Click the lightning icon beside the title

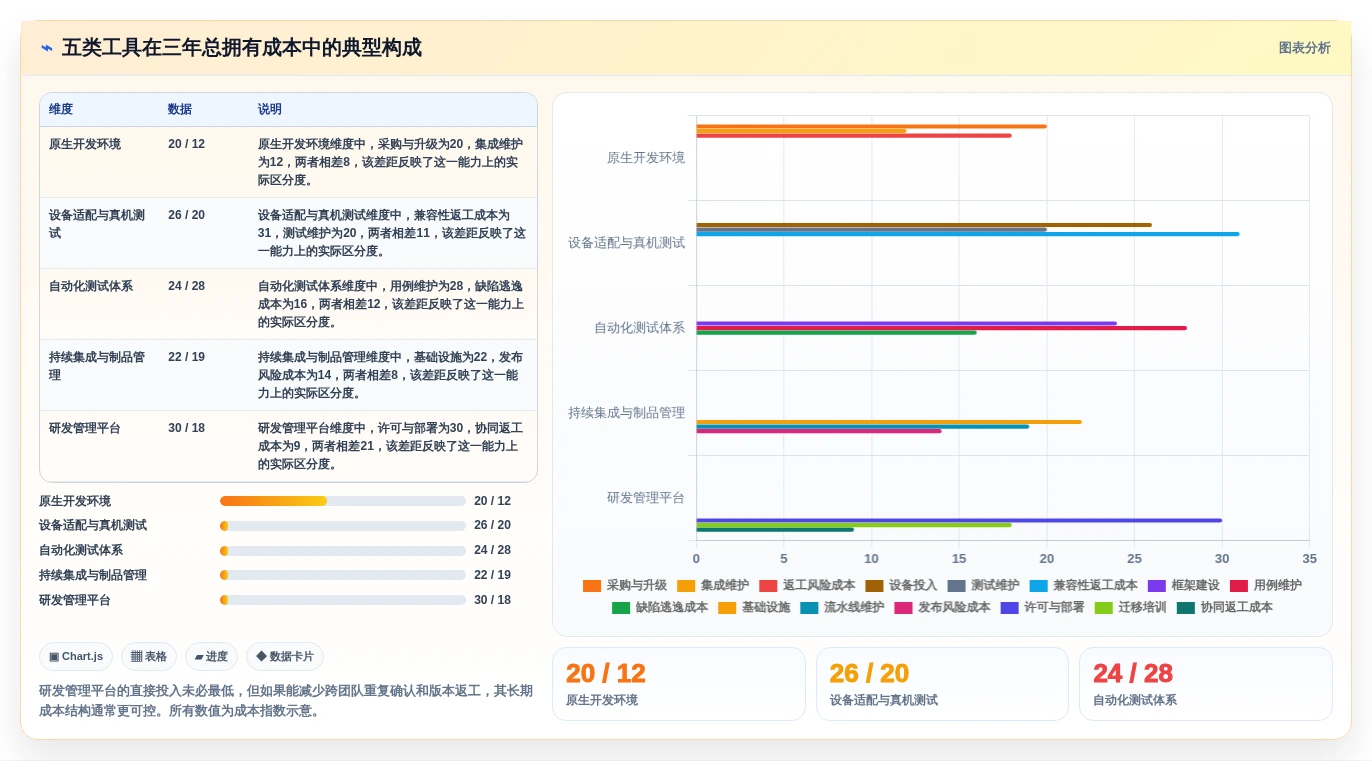coord(47,48)
